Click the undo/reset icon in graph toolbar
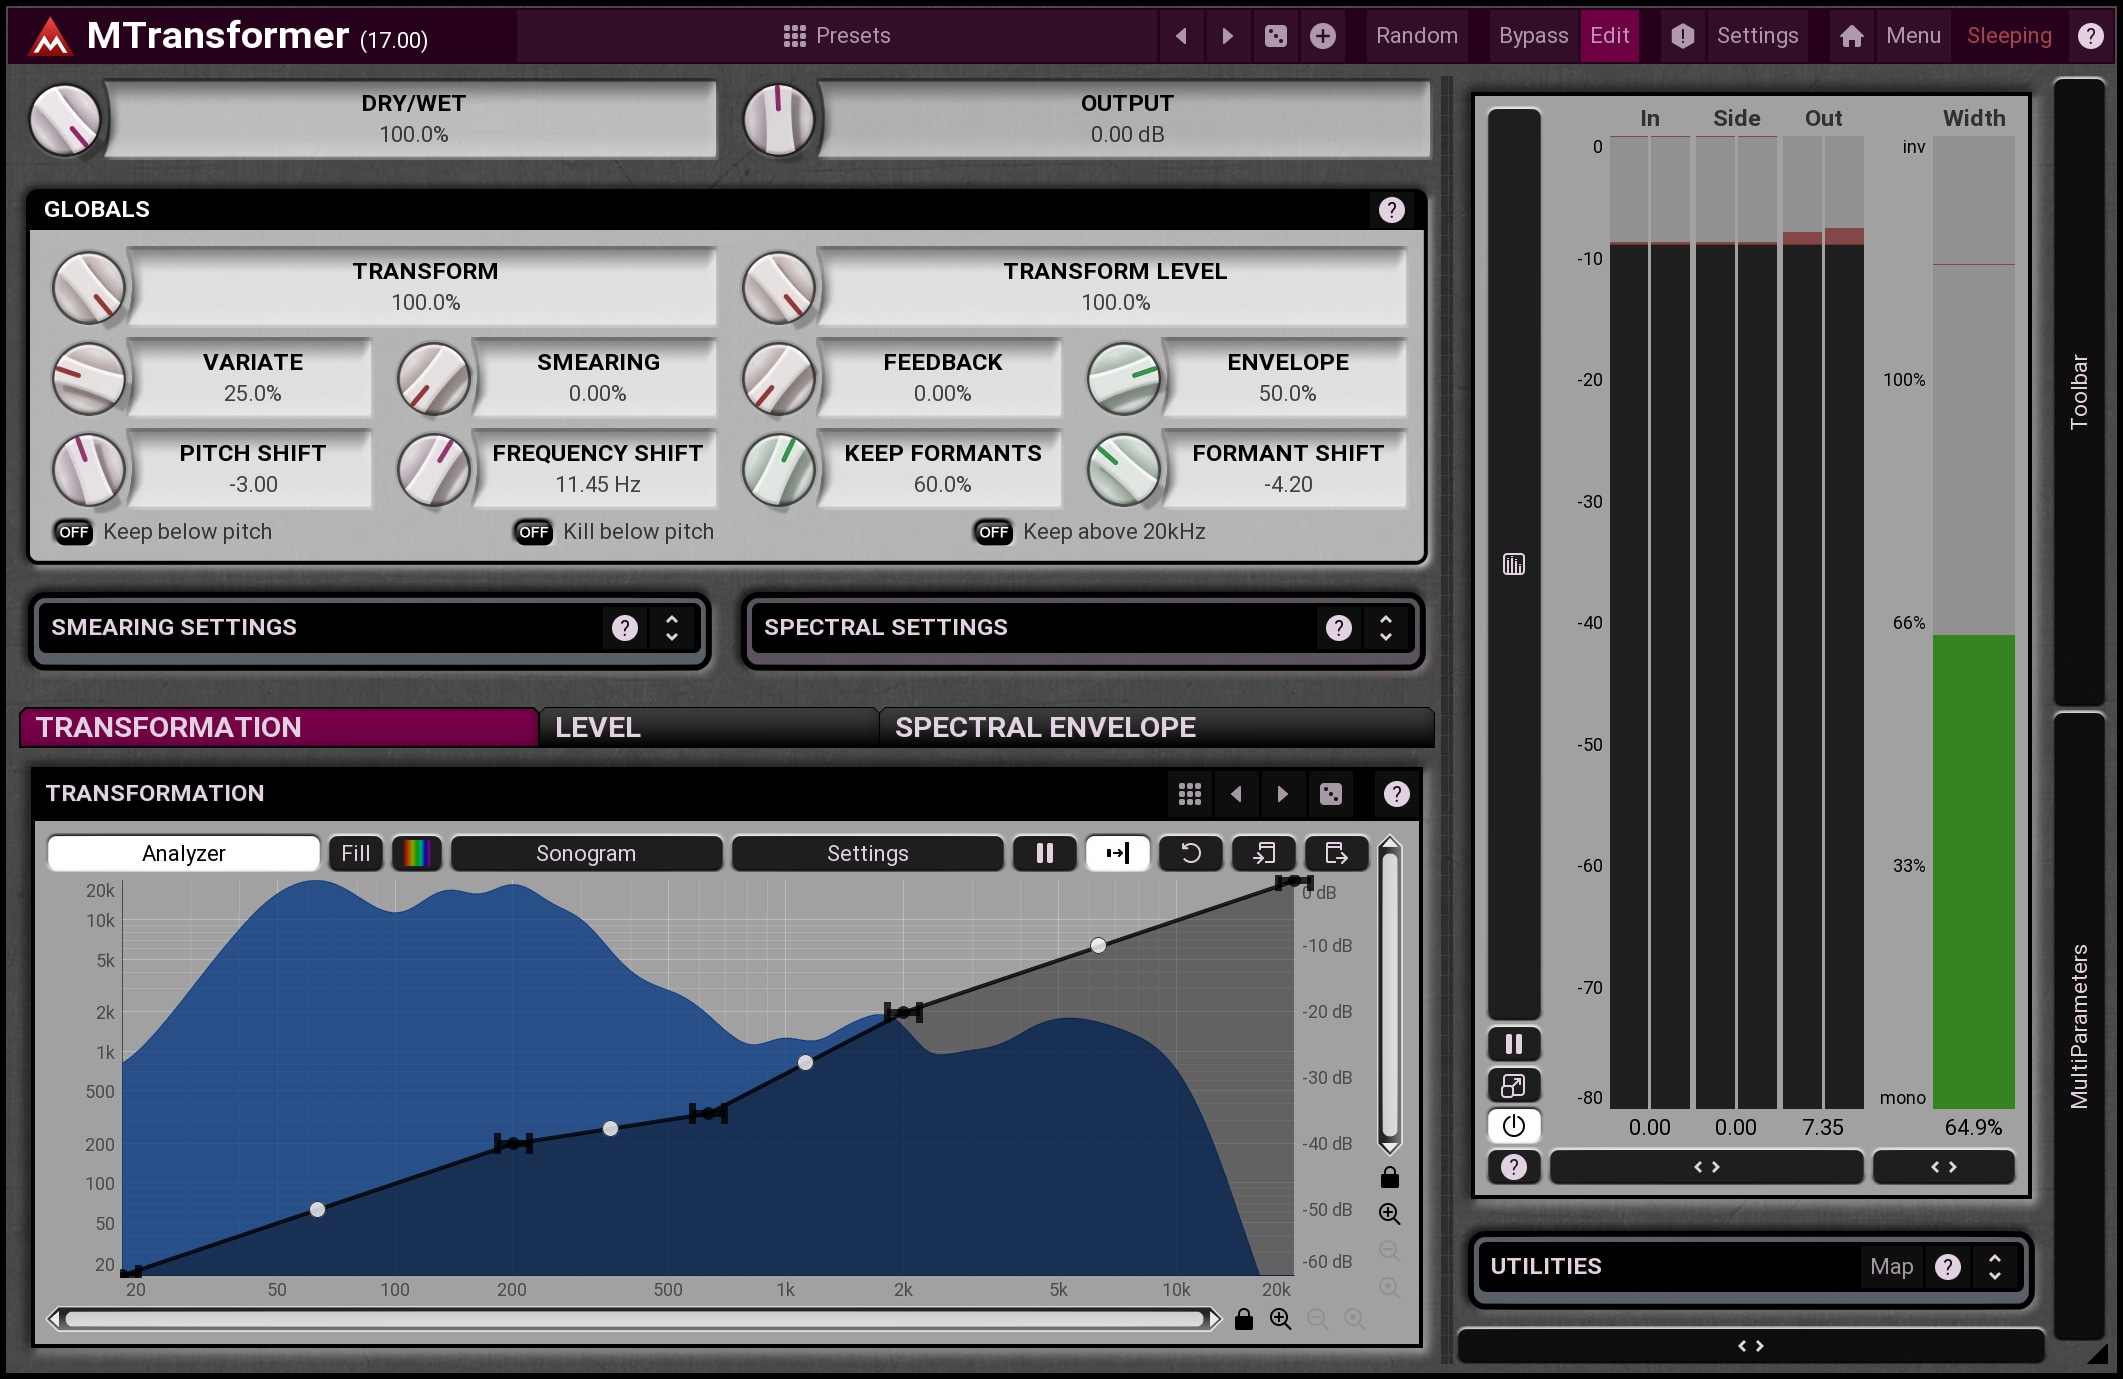The image size is (2123, 1379). [1190, 853]
